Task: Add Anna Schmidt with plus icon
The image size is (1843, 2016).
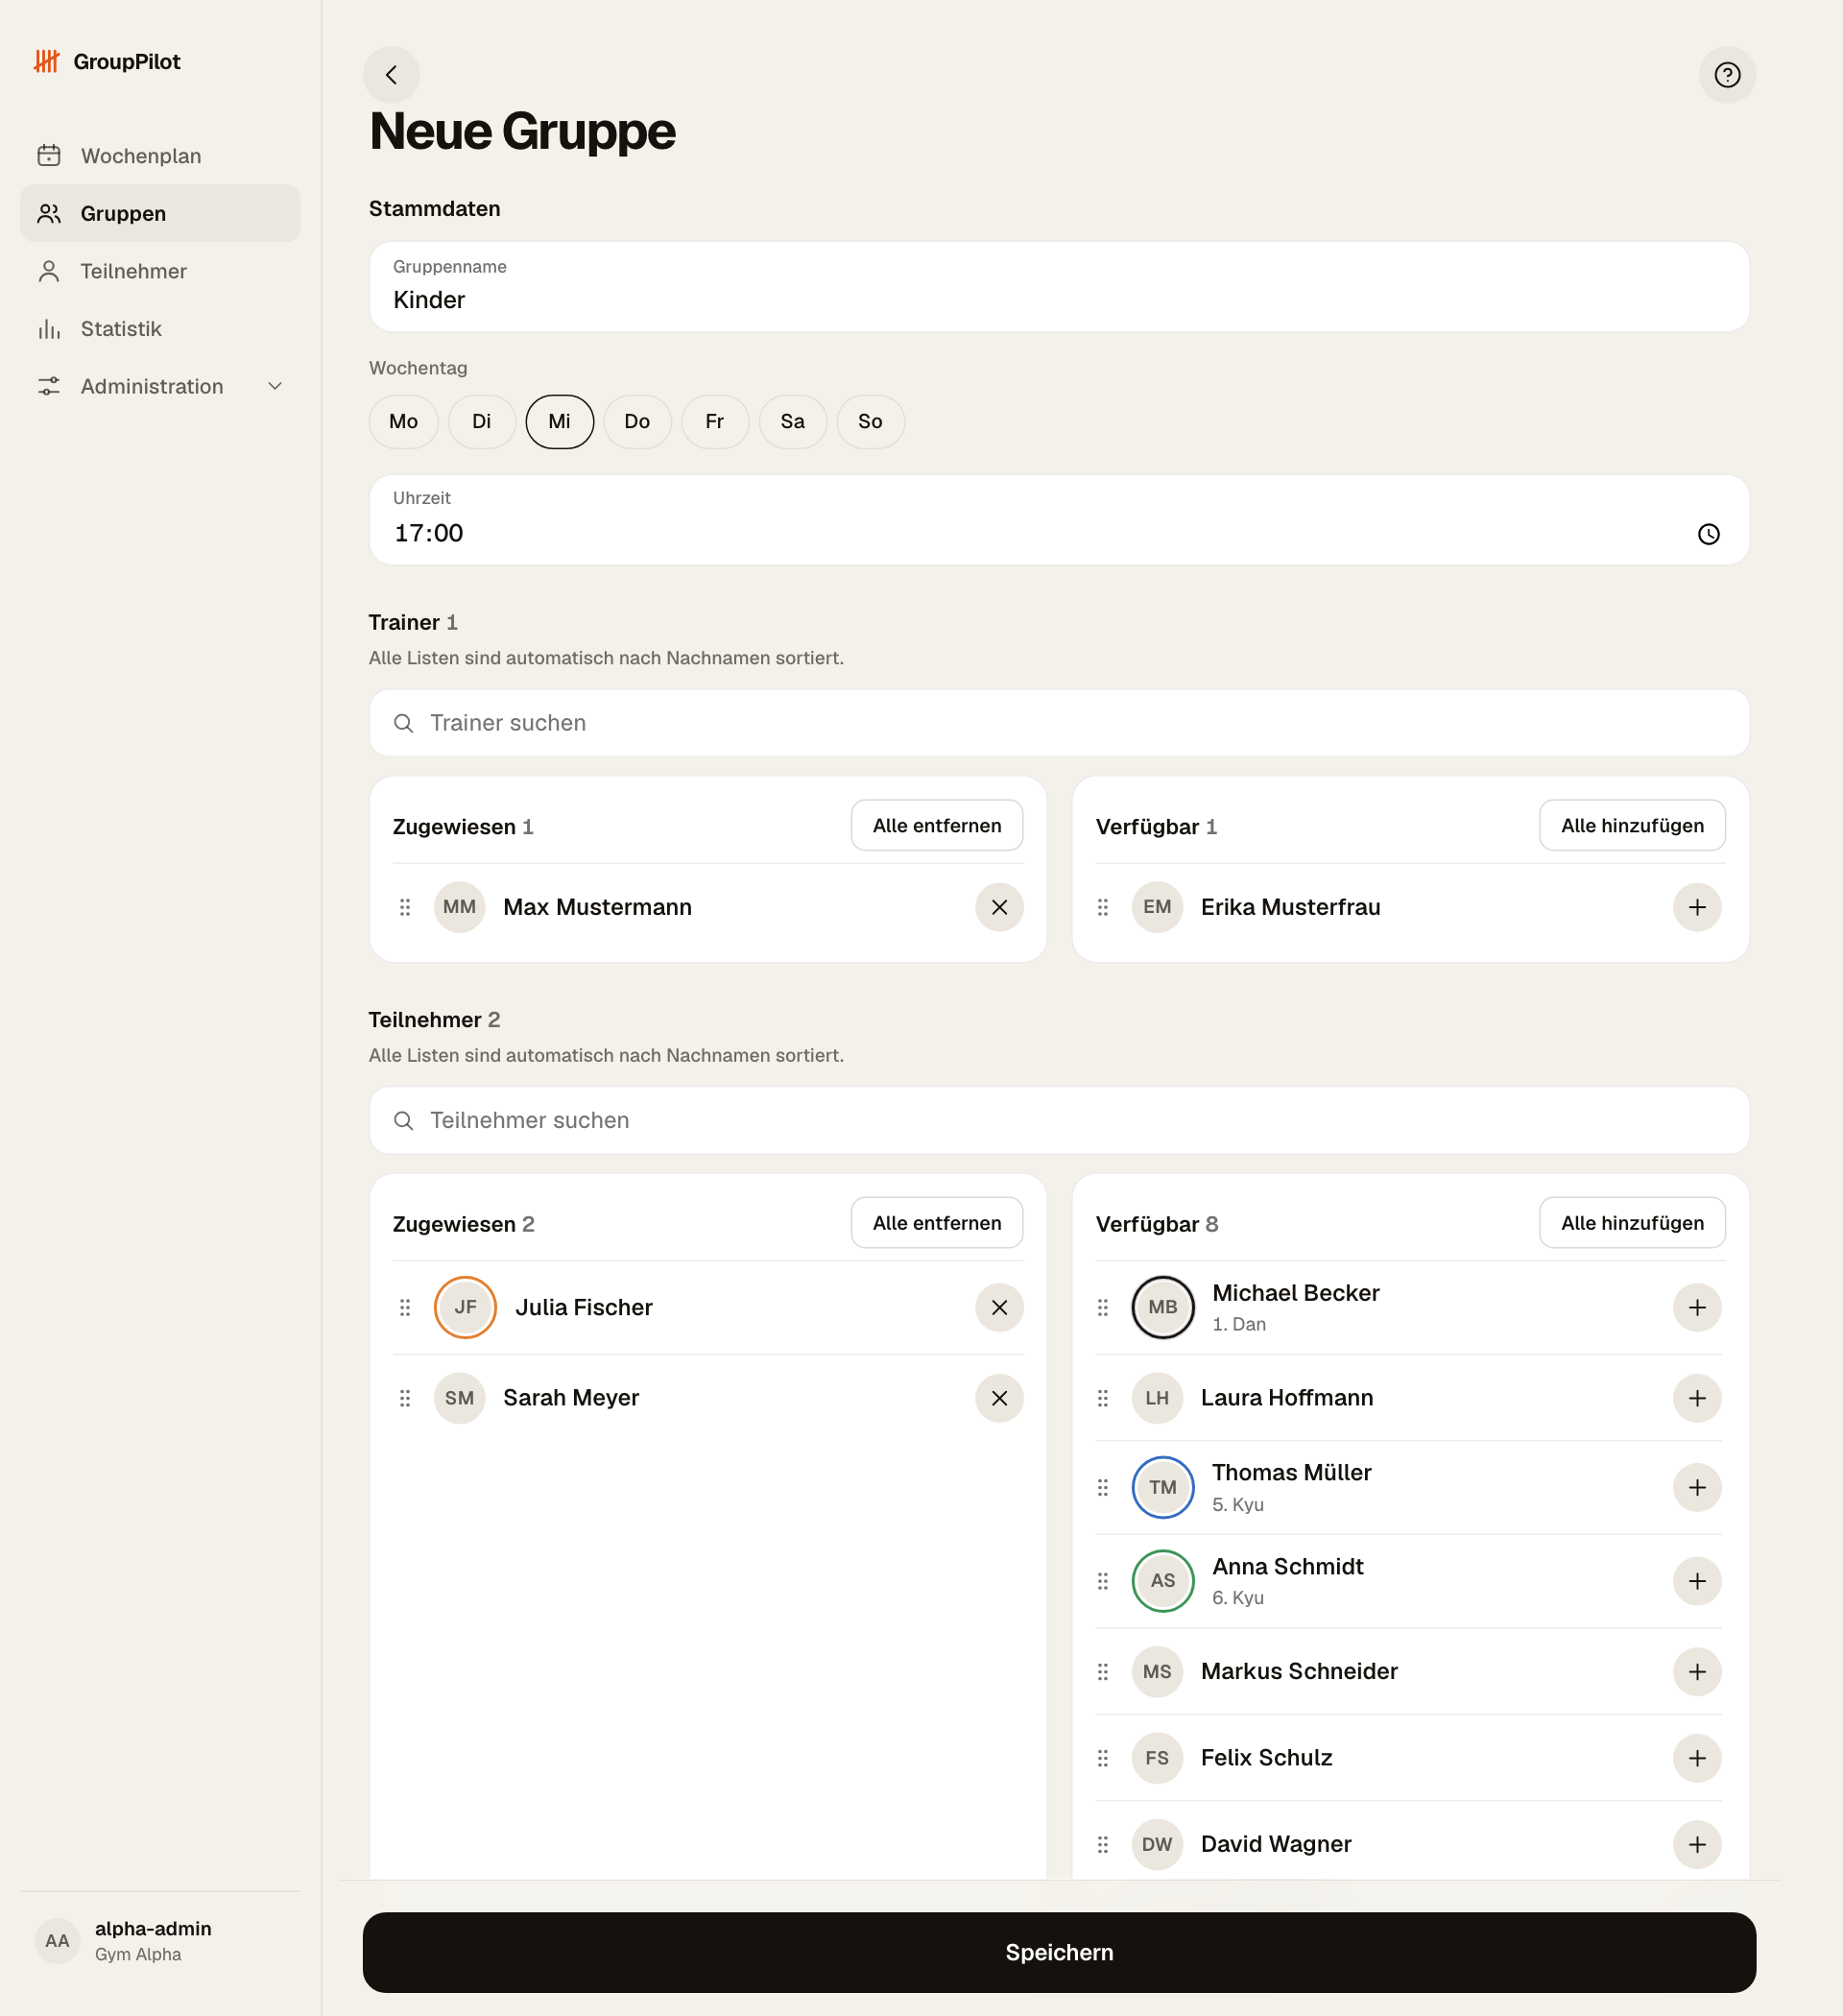Action: (x=1697, y=1581)
